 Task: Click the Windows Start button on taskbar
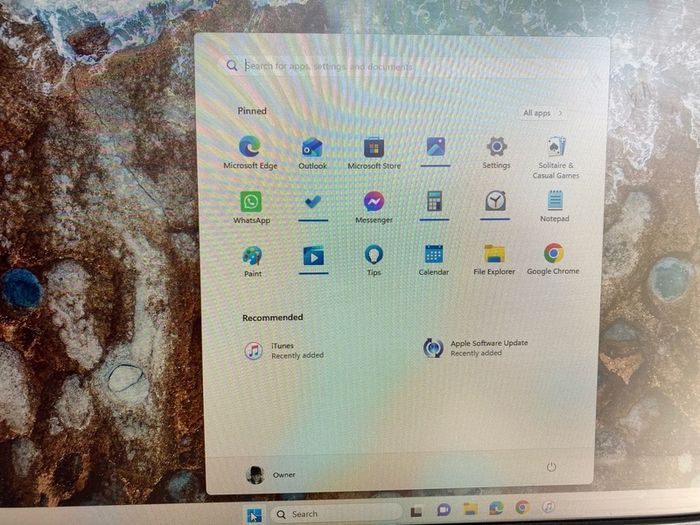tap(254, 515)
